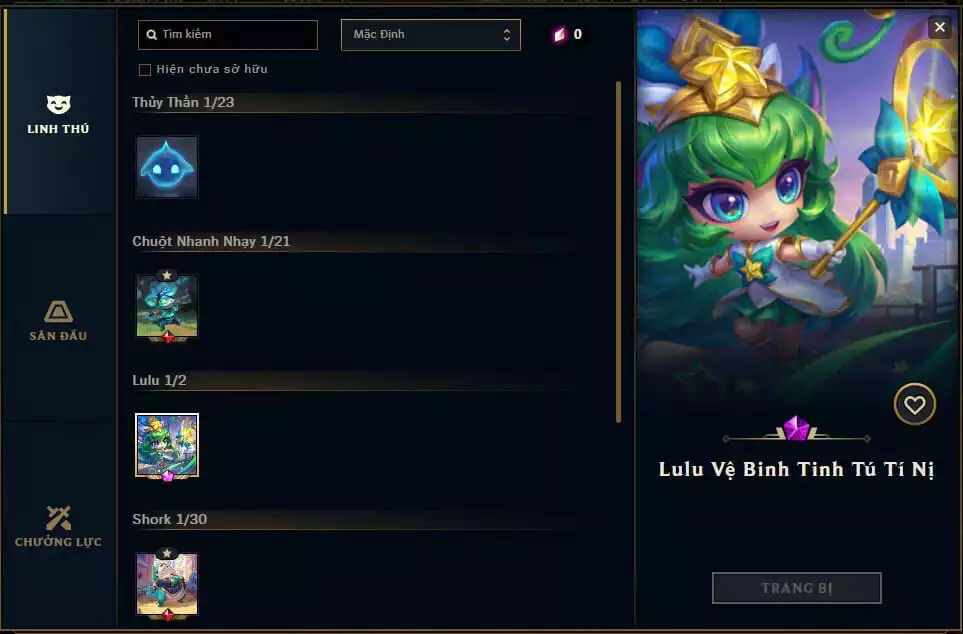Switch to the Chưởng Lực tab
The height and width of the screenshot is (634, 963).
(58, 526)
